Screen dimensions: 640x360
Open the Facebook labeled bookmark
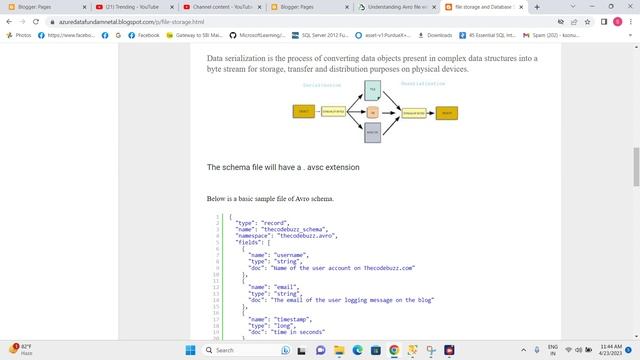tap(144, 35)
